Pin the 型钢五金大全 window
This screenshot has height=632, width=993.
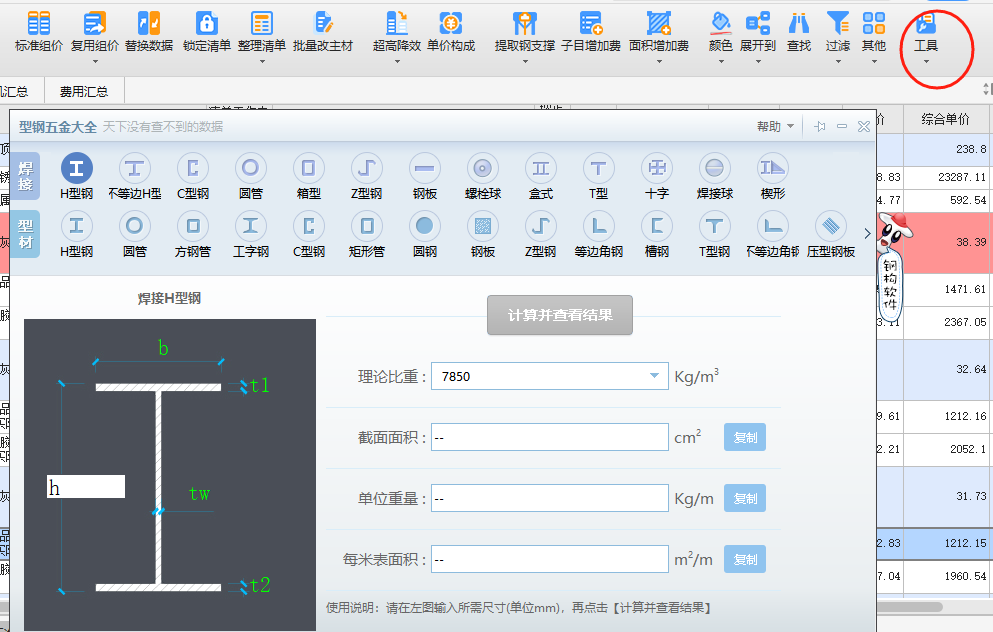pyautogui.click(x=820, y=127)
